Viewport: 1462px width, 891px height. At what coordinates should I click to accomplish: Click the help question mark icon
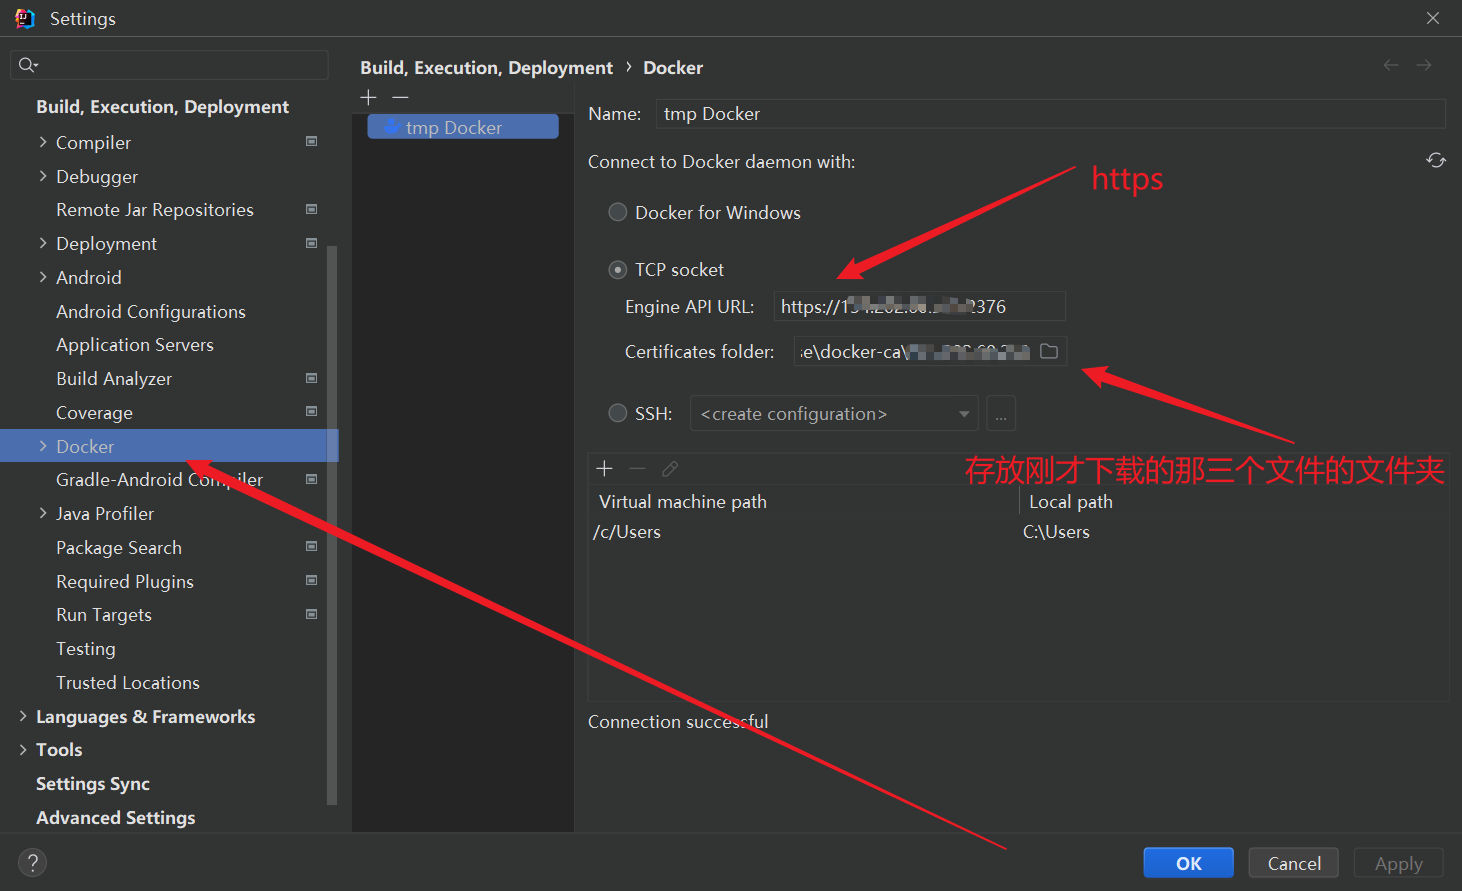(32, 862)
